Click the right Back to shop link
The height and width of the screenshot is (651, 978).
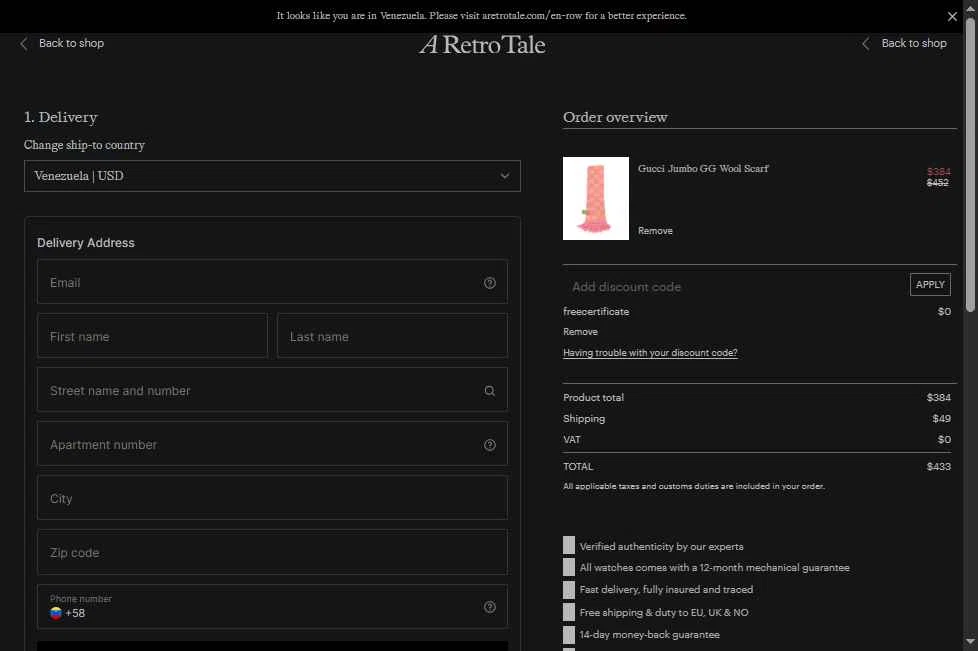tap(914, 43)
